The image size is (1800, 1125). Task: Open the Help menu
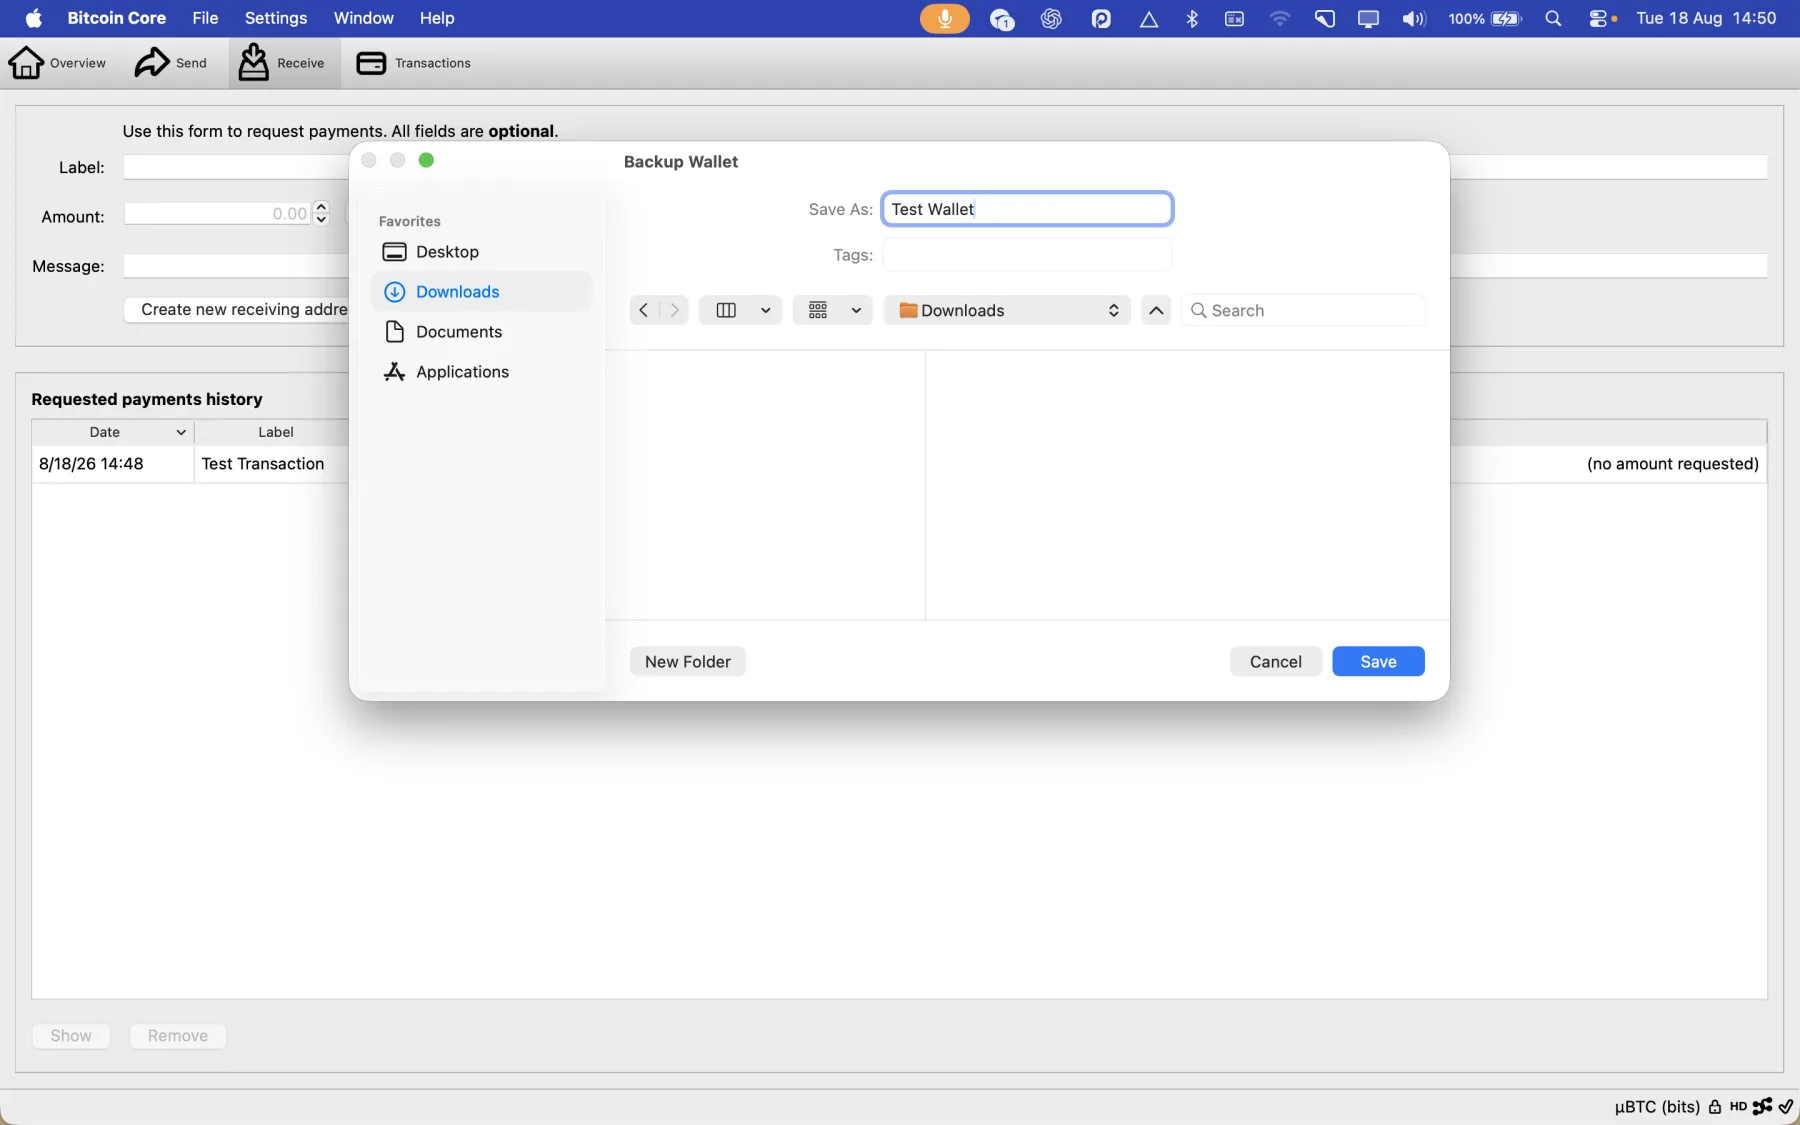click(x=437, y=18)
